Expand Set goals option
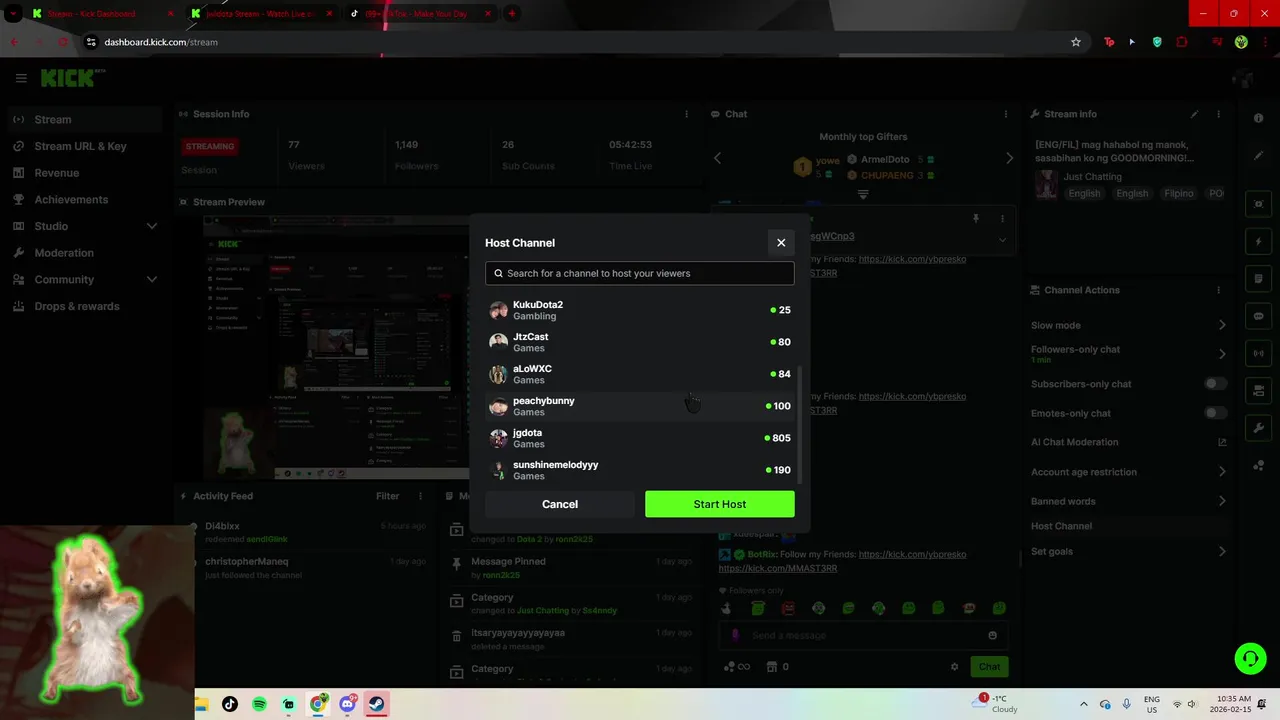 [1222, 551]
